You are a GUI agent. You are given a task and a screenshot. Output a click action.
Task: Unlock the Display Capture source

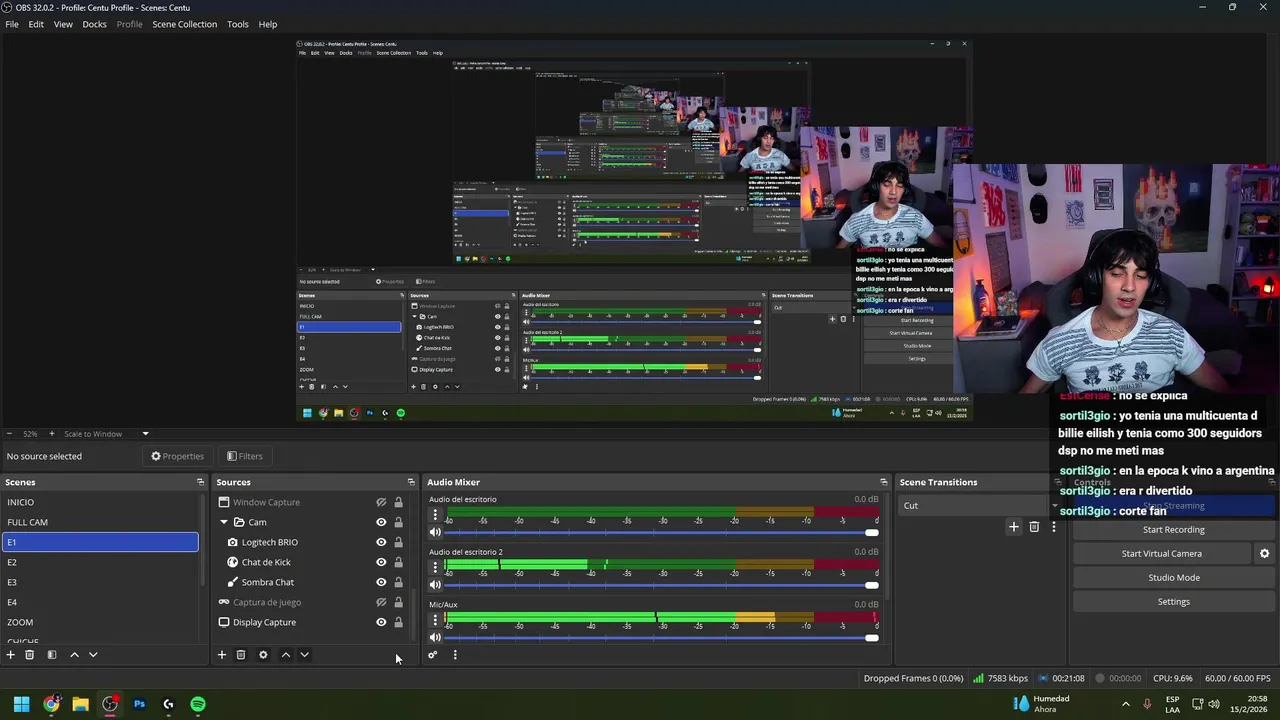tap(398, 622)
